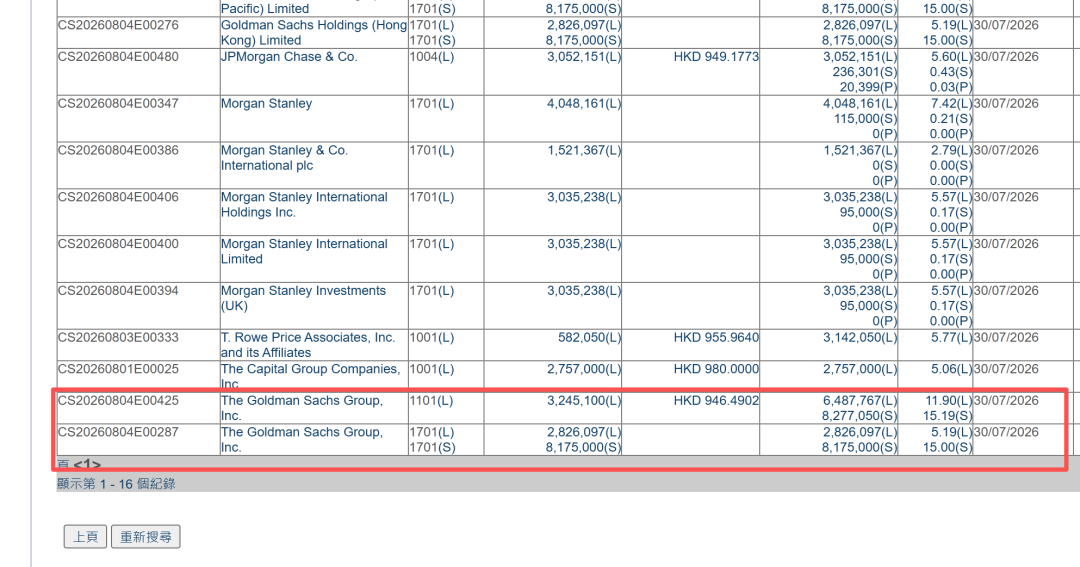The width and height of the screenshot is (1080, 567).
Task: Select Morgan Stanley name in row E00347
Action: pos(267,103)
